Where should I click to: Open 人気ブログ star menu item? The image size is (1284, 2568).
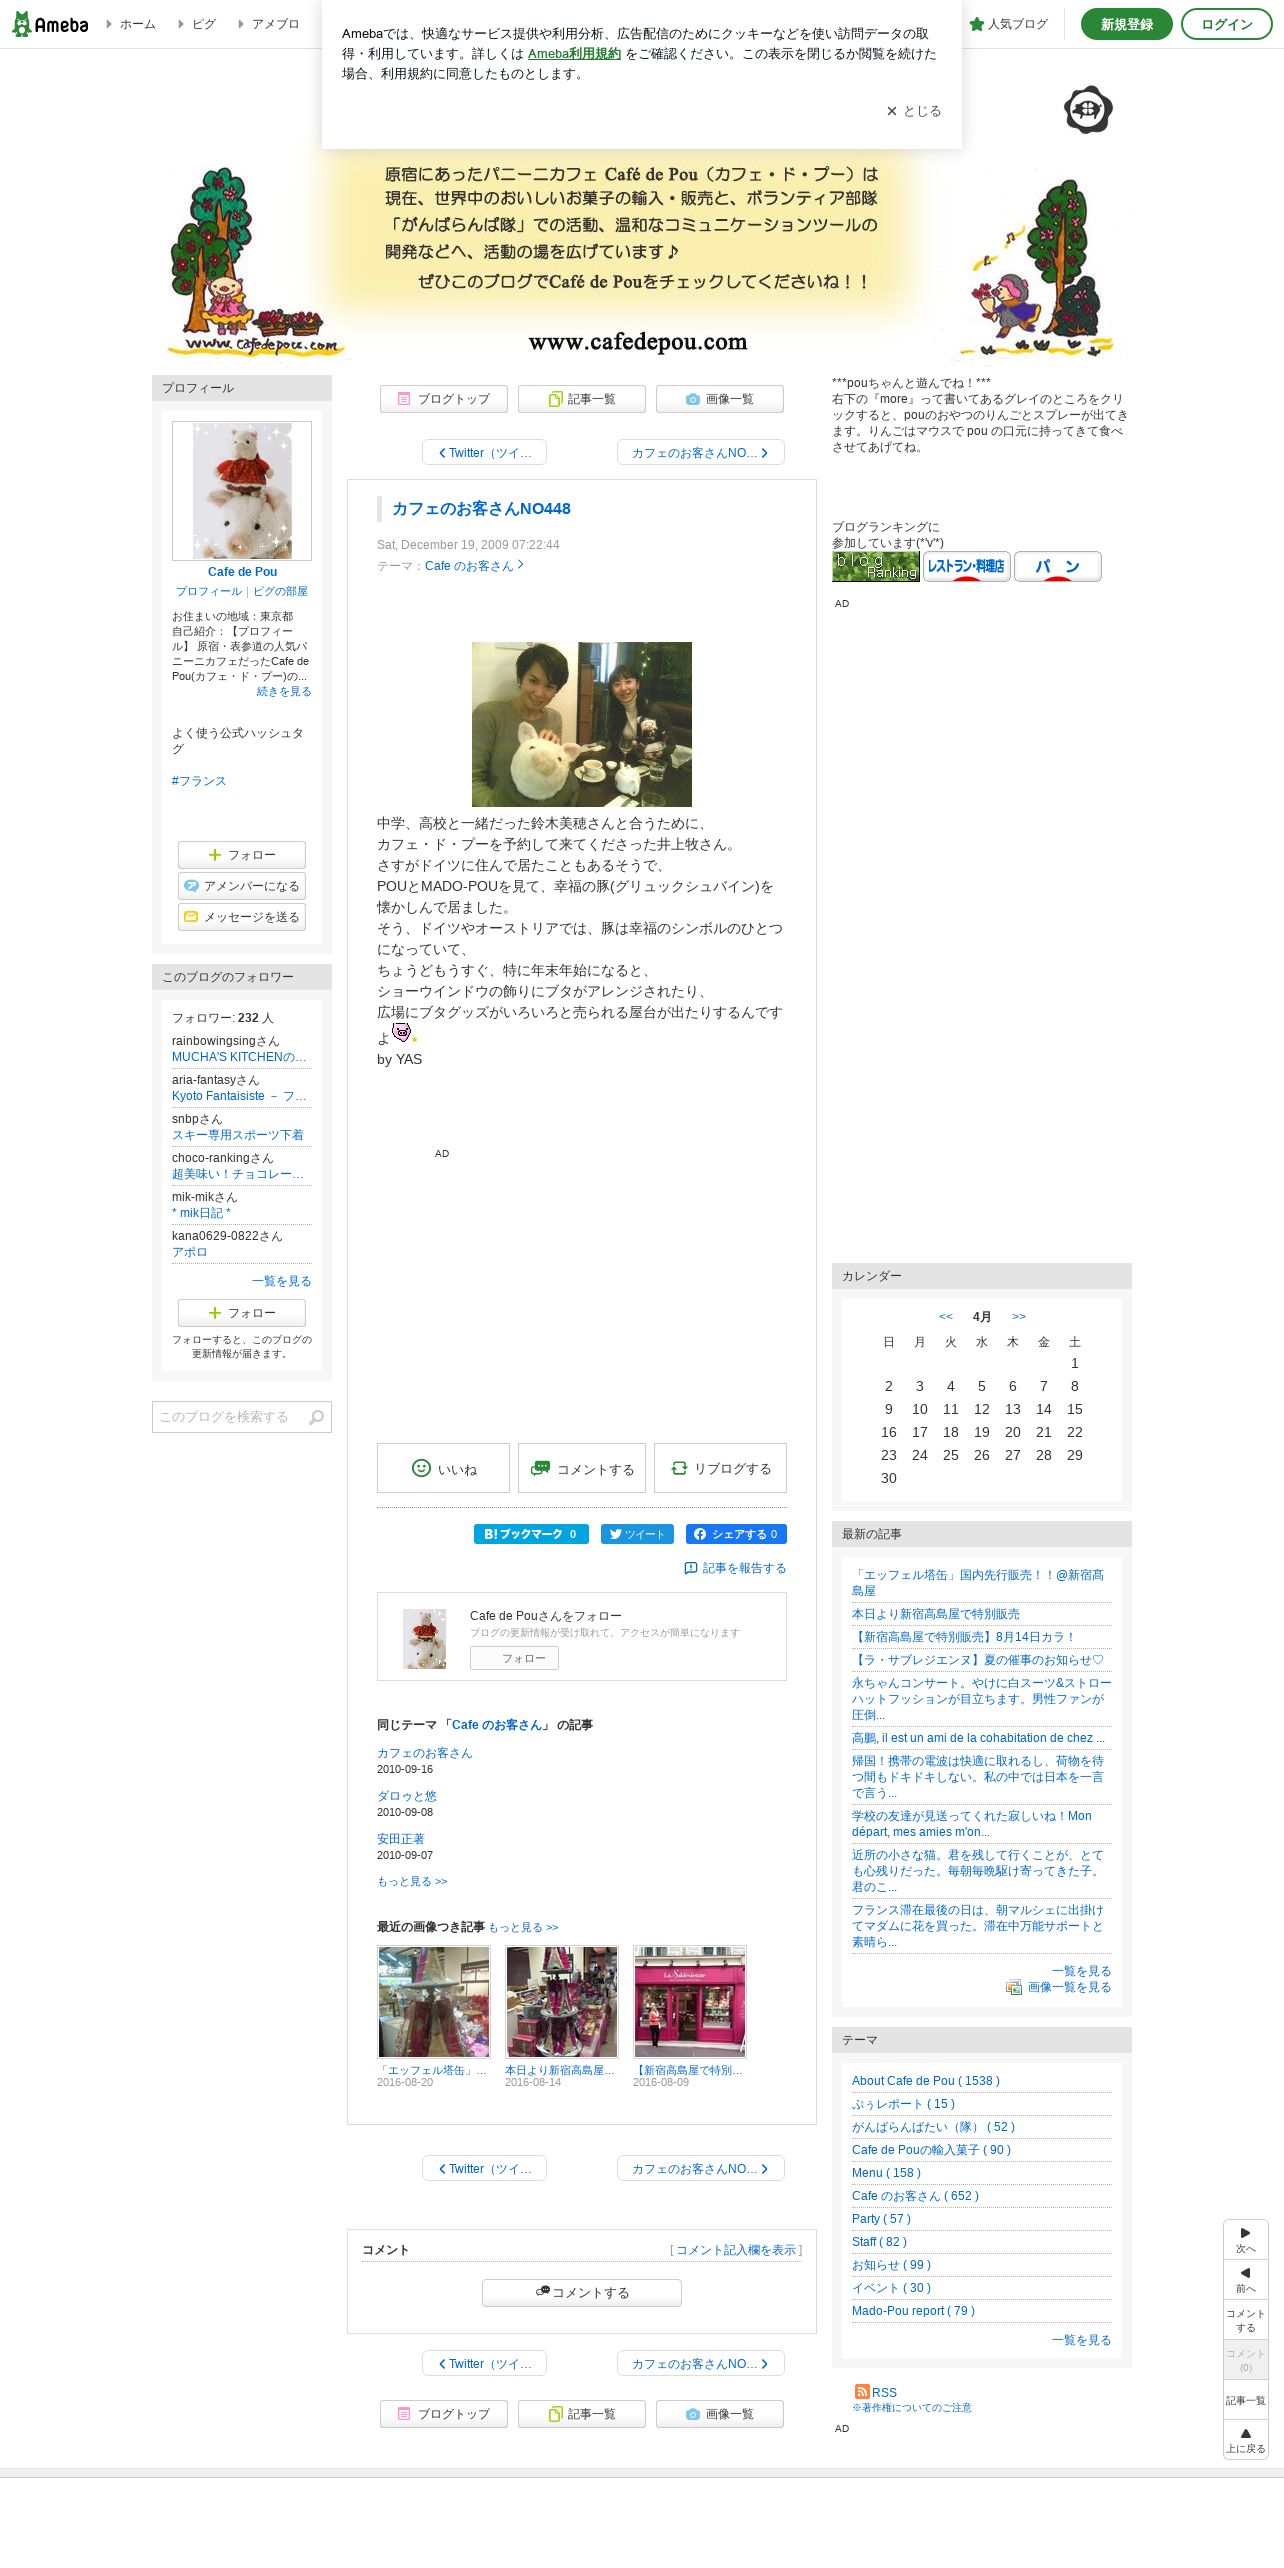1009,24
